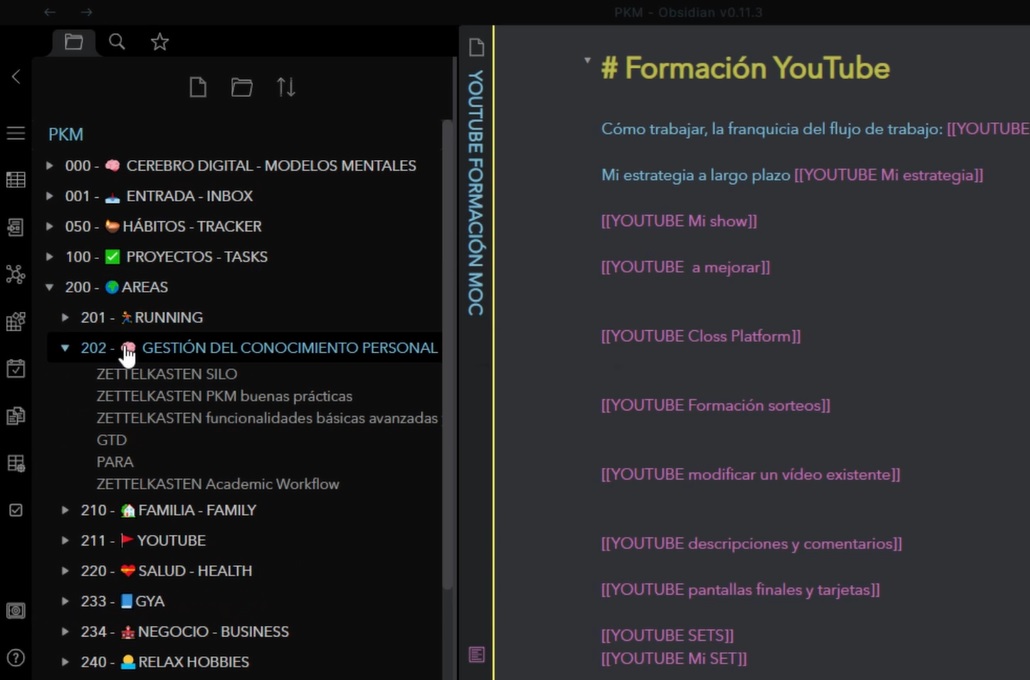Open the File explorer tab

pyautogui.click(x=74, y=42)
